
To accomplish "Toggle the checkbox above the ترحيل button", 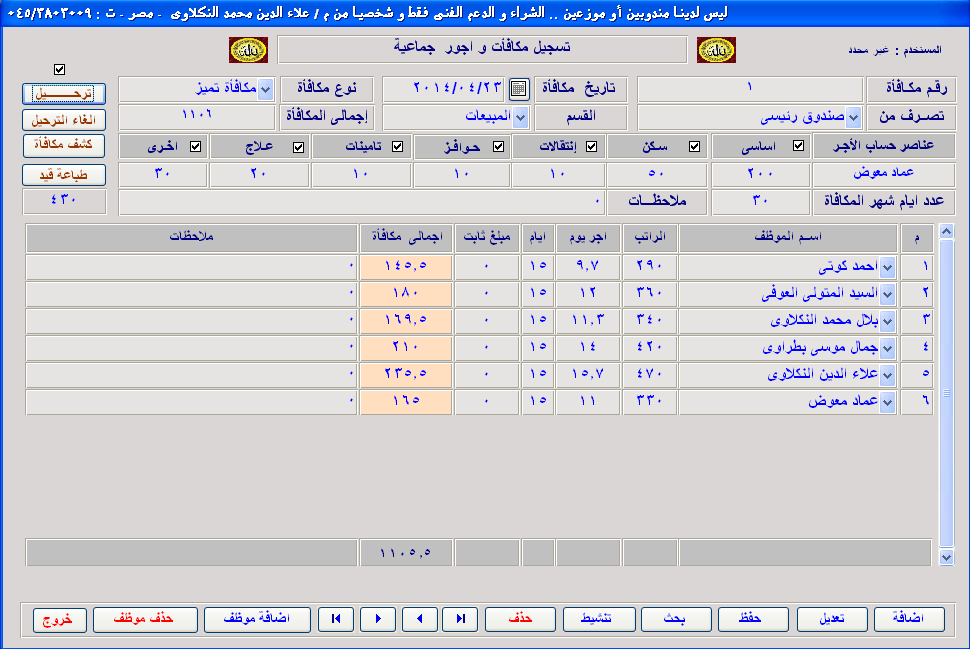I will click(x=60, y=69).
